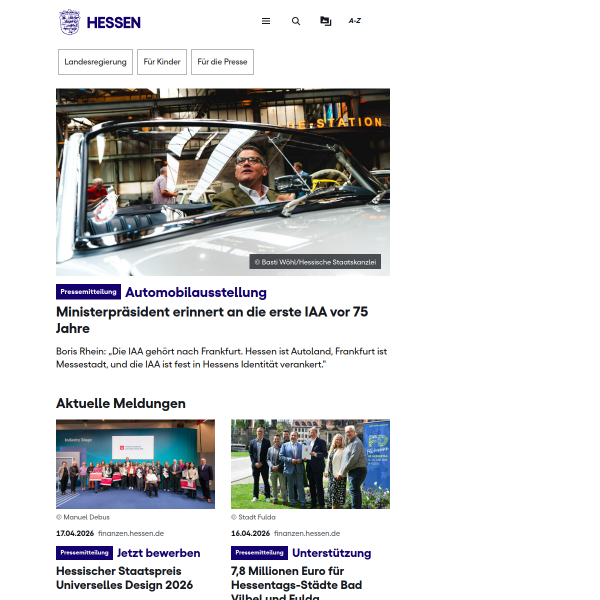This screenshot has width=600, height=600.
Task: Open the hero image of man in car
Action: pyautogui.click(x=223, y=182)
